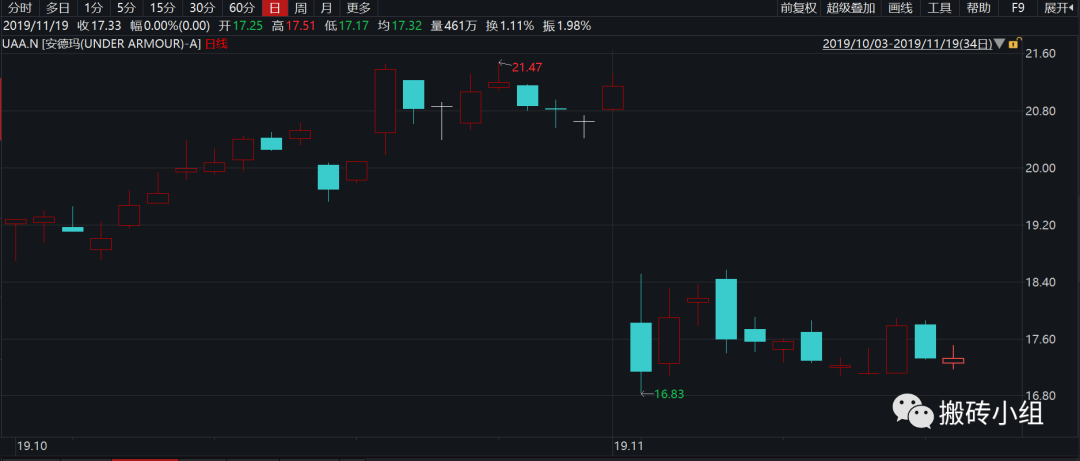Click the open price 开17.25
Screen dimensions: 1080x461
pyautogui.click(x=240, y=26)
